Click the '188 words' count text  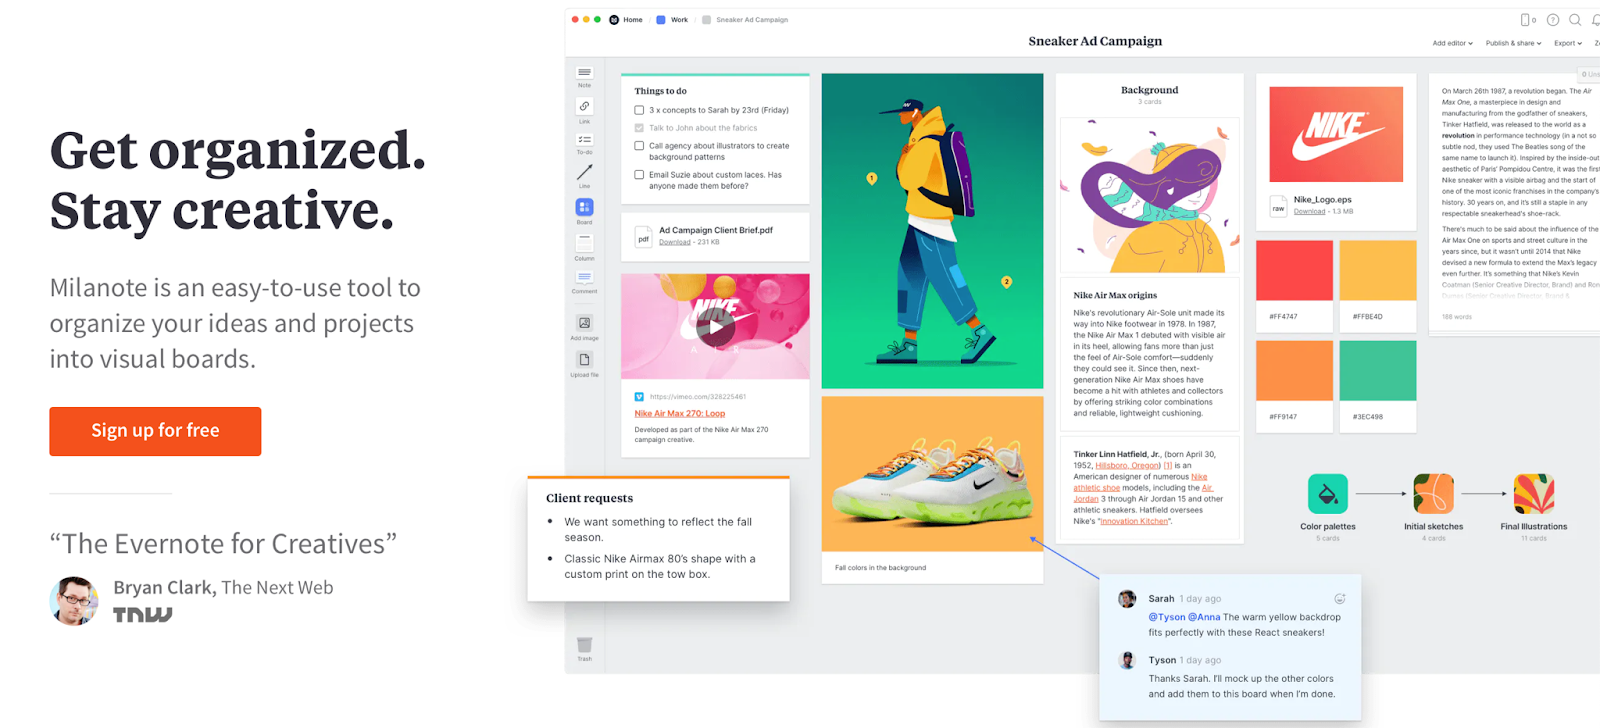(1457, 316)
